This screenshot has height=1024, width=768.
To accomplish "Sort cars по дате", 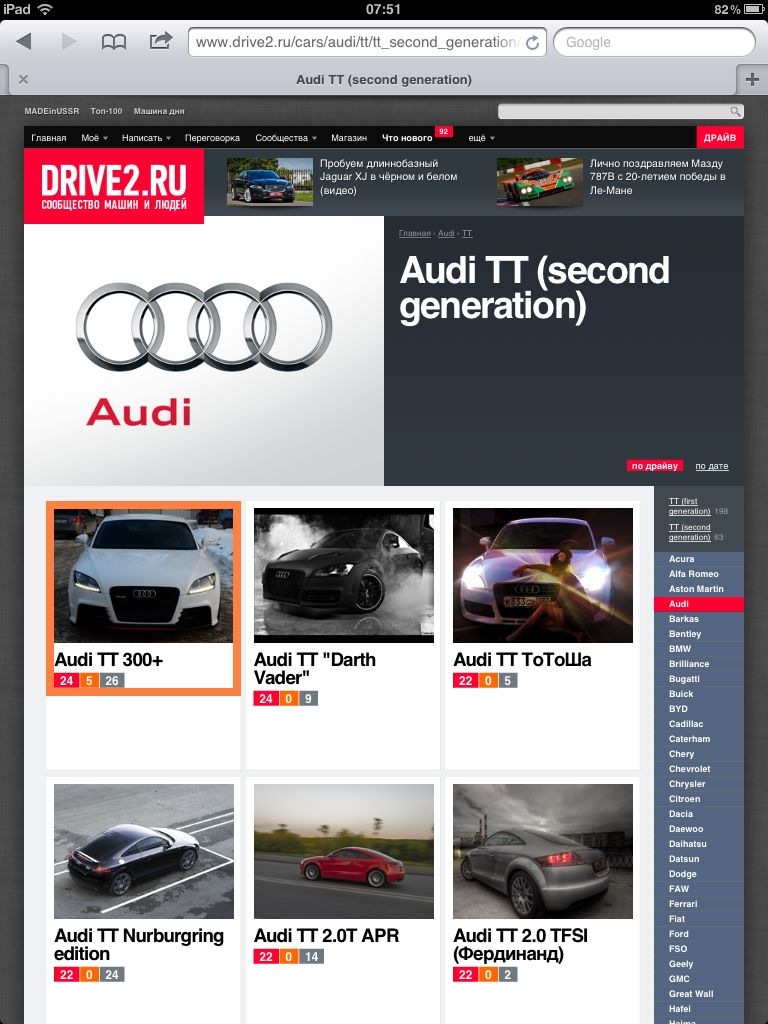I will pos(712,466).
